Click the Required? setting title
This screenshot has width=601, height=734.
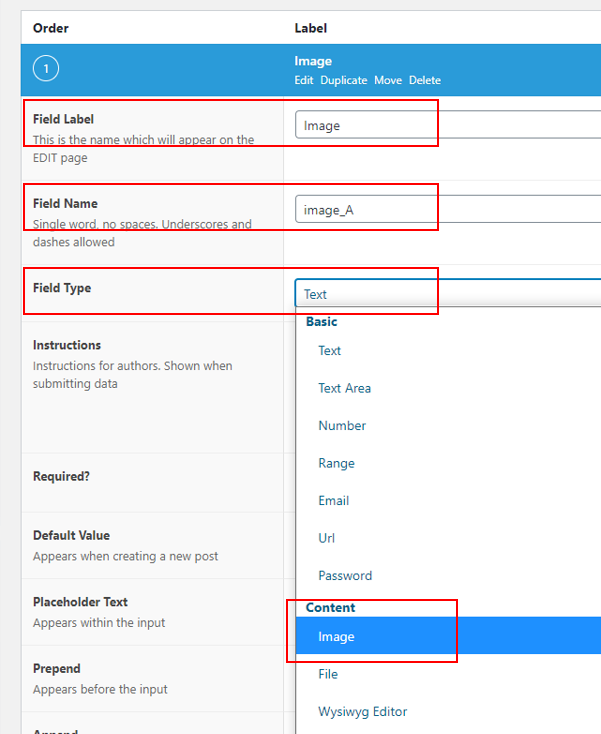point(61,476)
